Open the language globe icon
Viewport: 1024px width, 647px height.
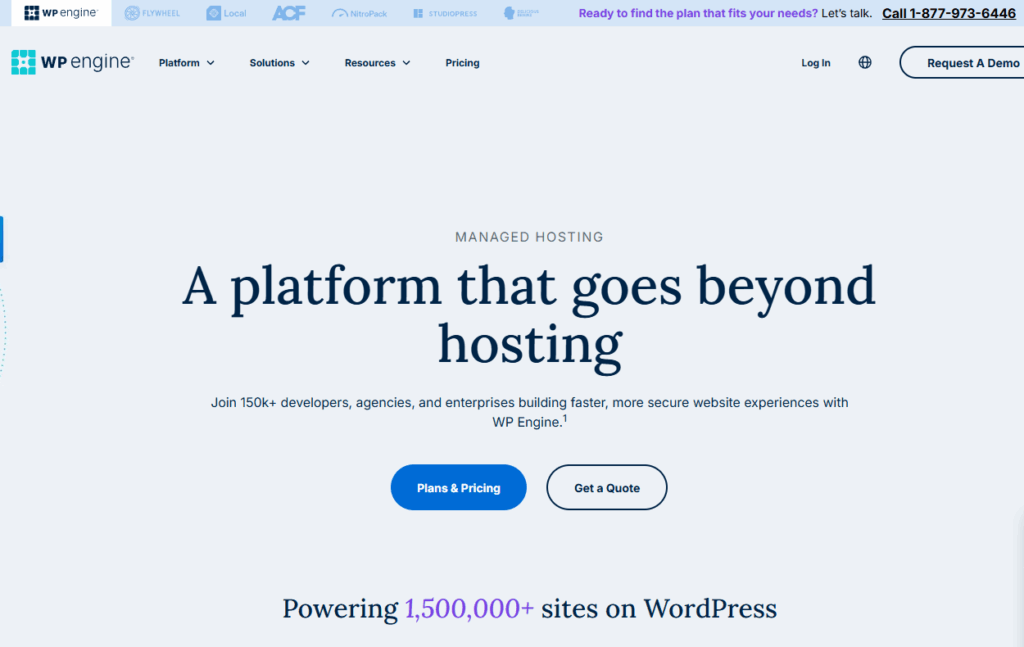pyautogui.click(x=865, y=62)
